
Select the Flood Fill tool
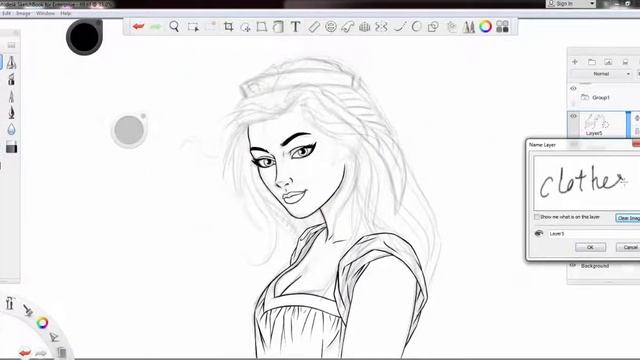[278, 27]
